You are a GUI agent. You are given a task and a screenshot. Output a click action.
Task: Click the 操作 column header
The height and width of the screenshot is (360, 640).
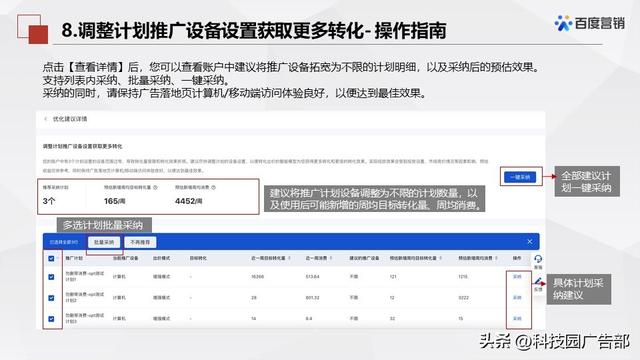click(x=517, y=258)
